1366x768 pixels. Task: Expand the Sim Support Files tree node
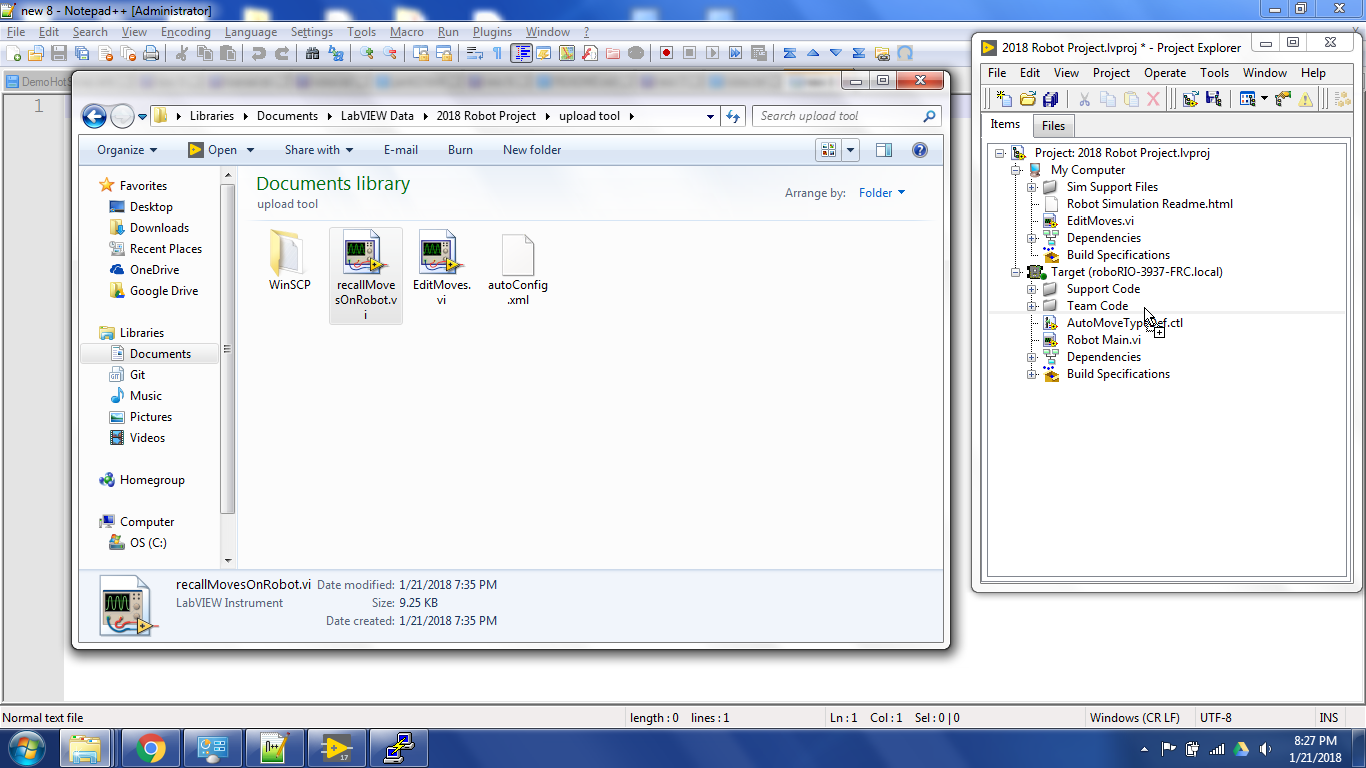1032,187
